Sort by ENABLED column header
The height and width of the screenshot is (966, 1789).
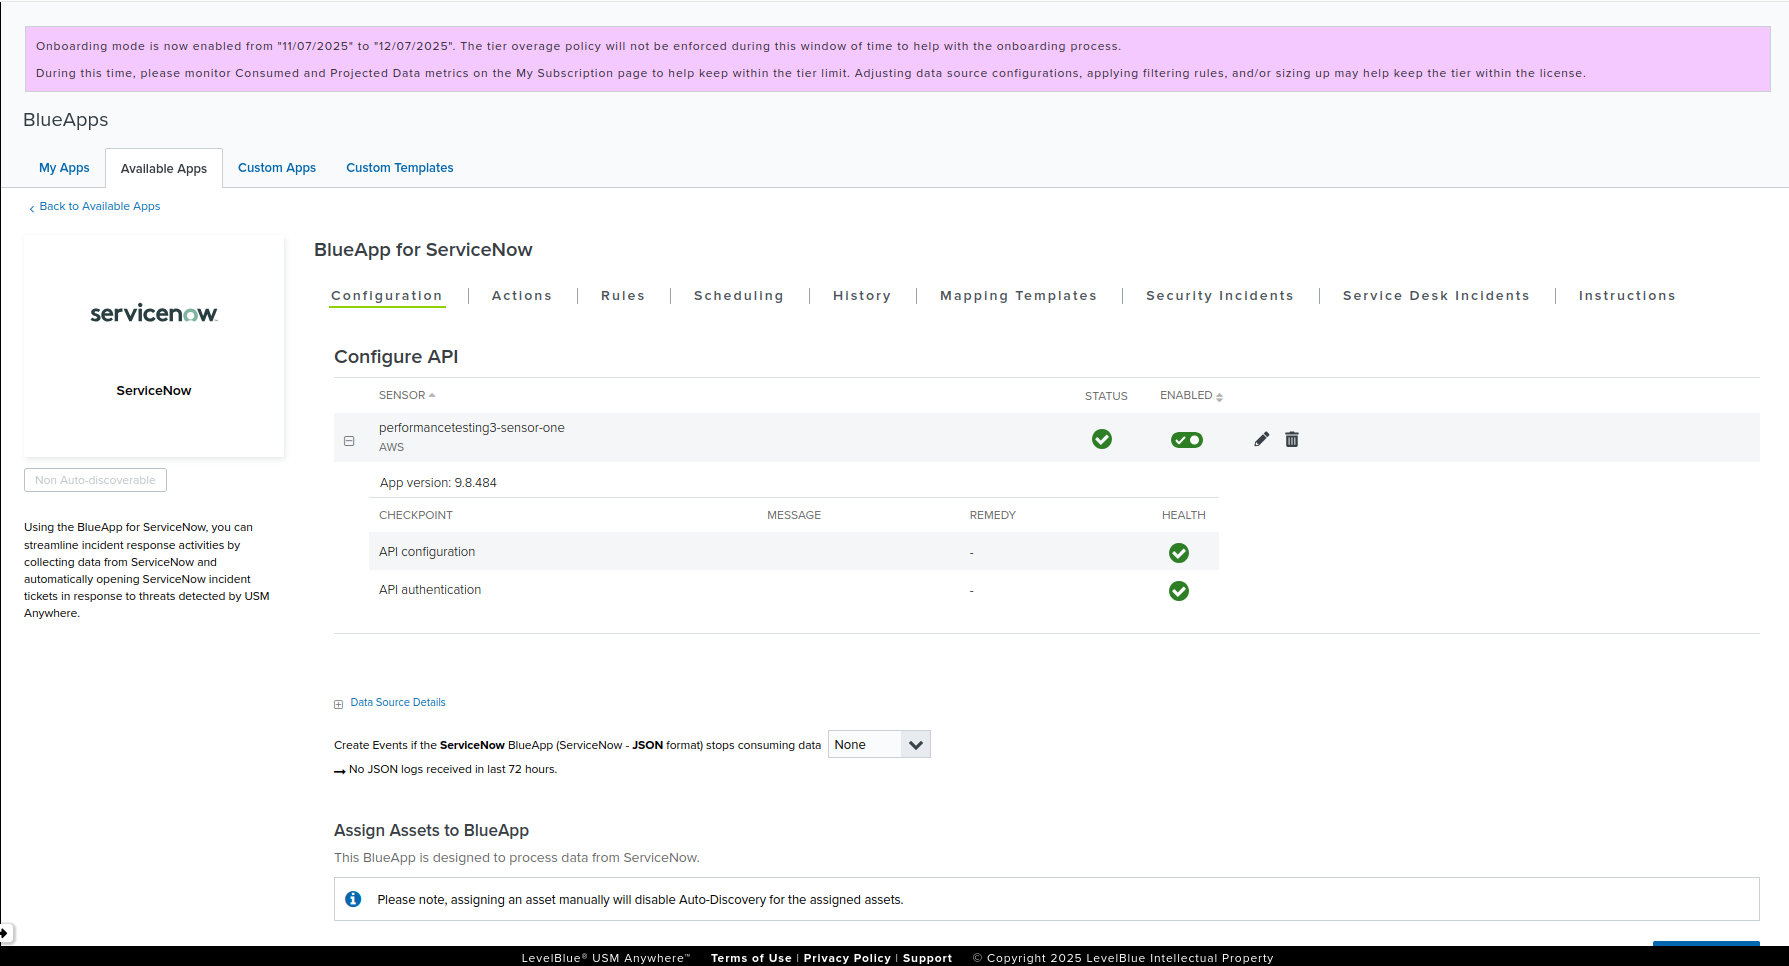[x=1191, y=396]
